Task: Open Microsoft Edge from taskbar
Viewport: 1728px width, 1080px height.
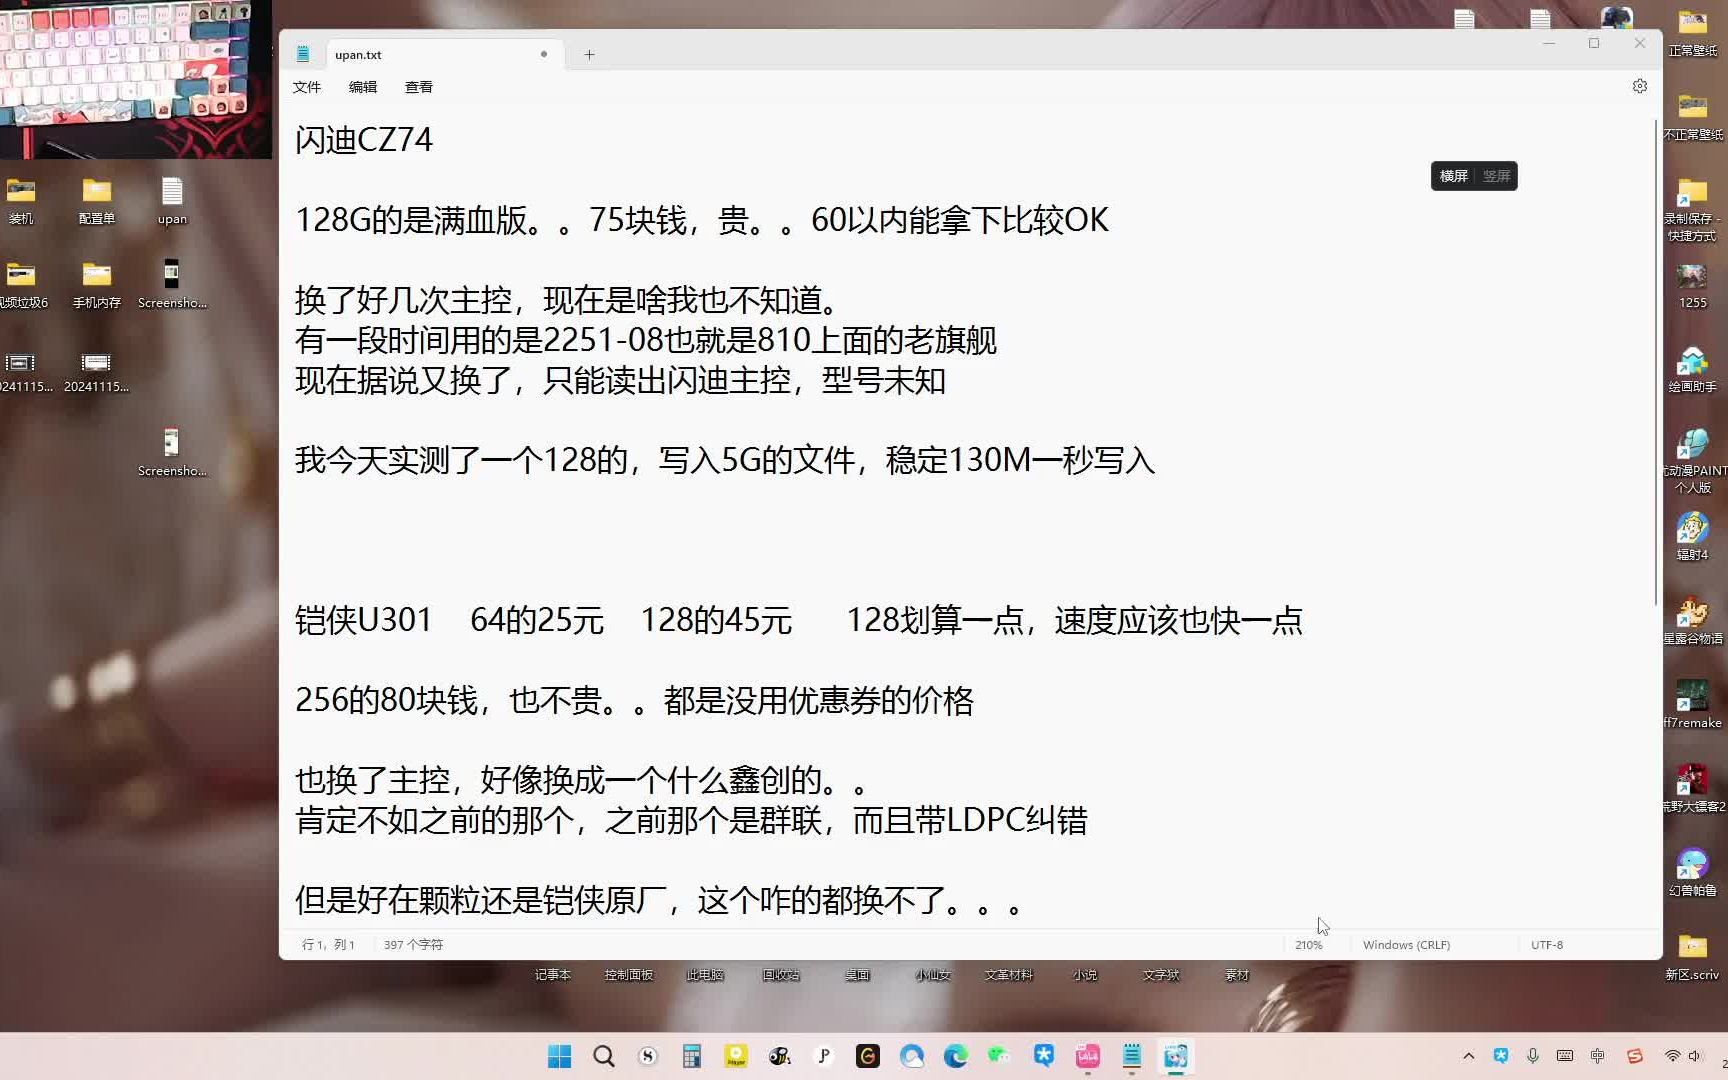Action: [x=956, y=1056]
